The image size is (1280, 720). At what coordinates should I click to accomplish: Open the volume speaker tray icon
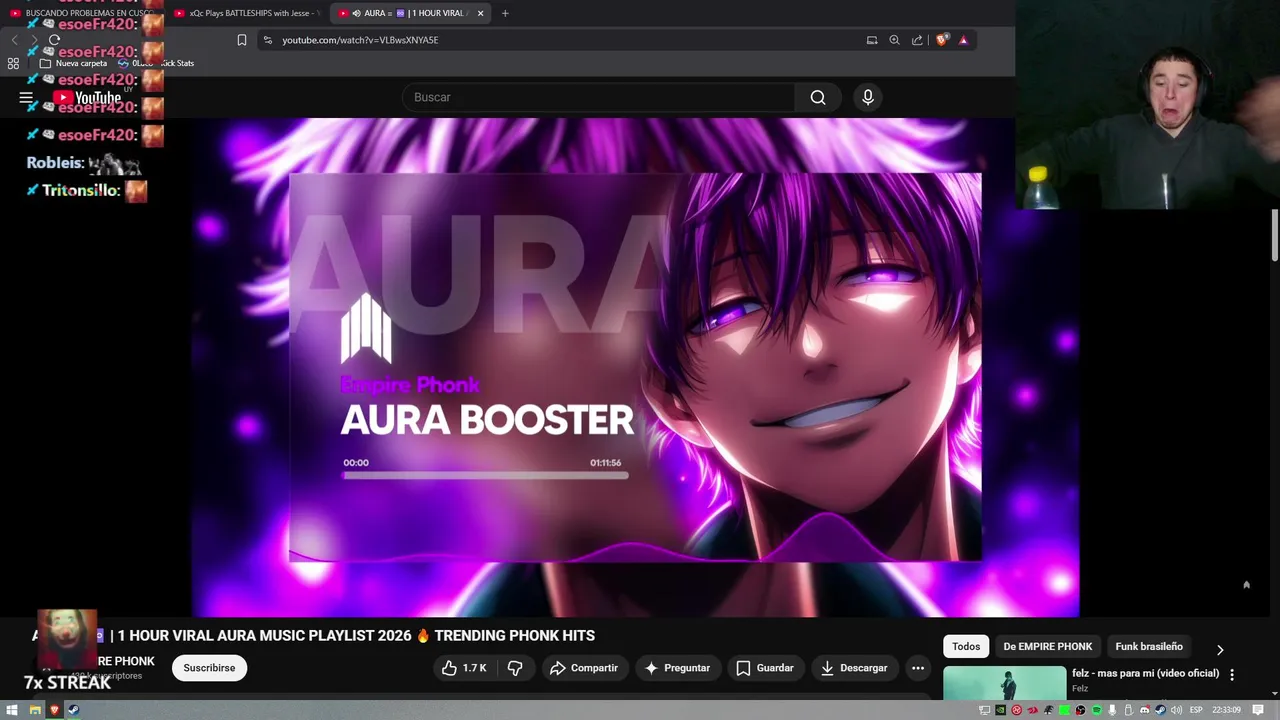[1176, 710]
